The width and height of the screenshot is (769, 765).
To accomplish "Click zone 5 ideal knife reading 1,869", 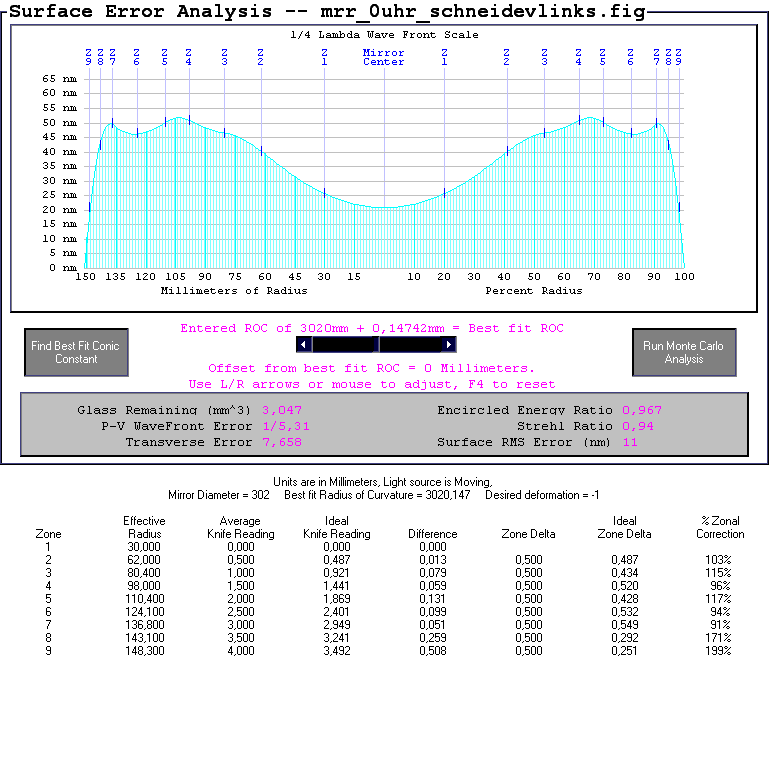I will coord(337,599).
